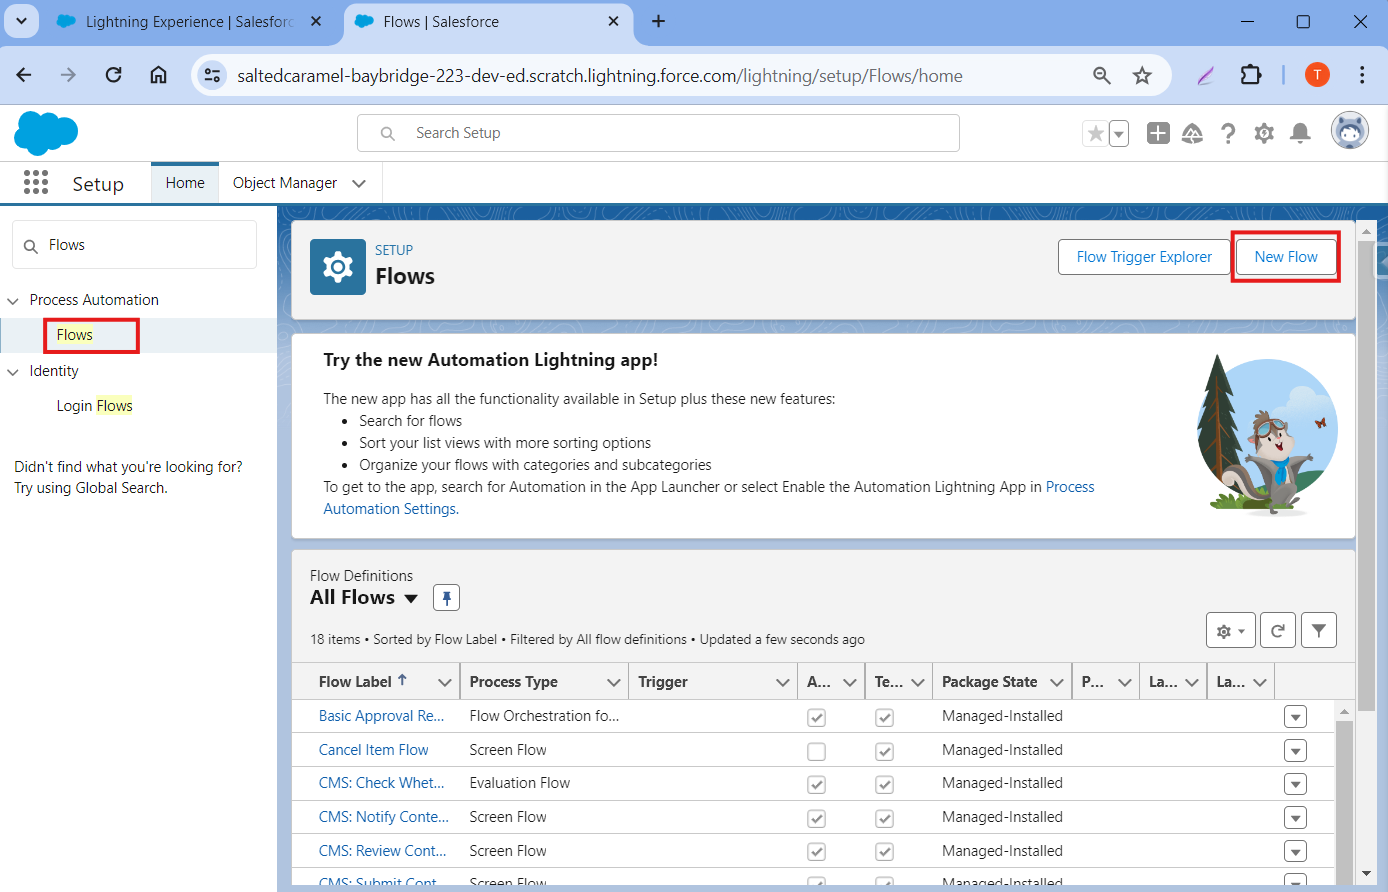Toggle Template checkbox for CMS: Review Cont row
Viewport: 1388px width, 892px height.
point(884,852)
